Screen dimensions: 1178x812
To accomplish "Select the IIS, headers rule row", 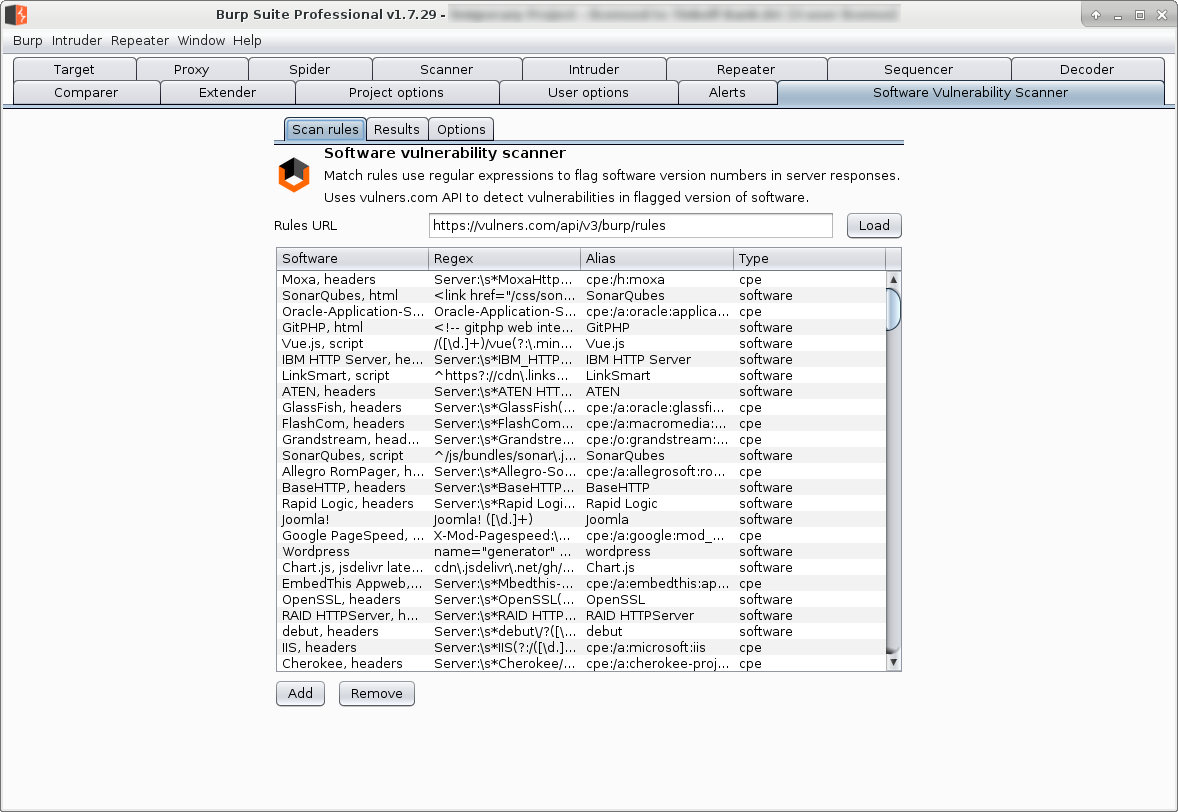I will 581,647.
